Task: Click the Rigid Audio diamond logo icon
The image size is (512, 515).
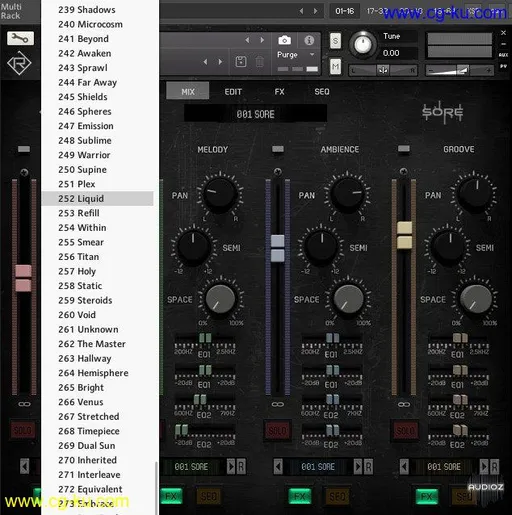Action: click(19, 63)
